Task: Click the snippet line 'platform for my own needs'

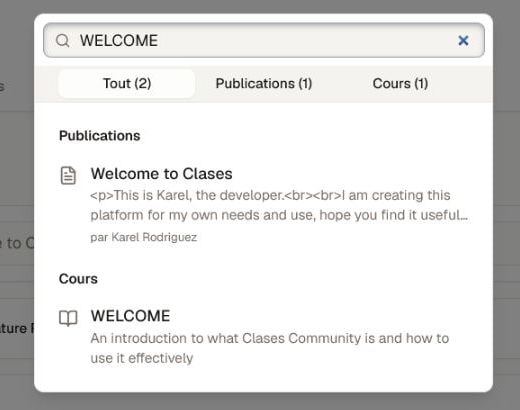Action: [279, 215]
